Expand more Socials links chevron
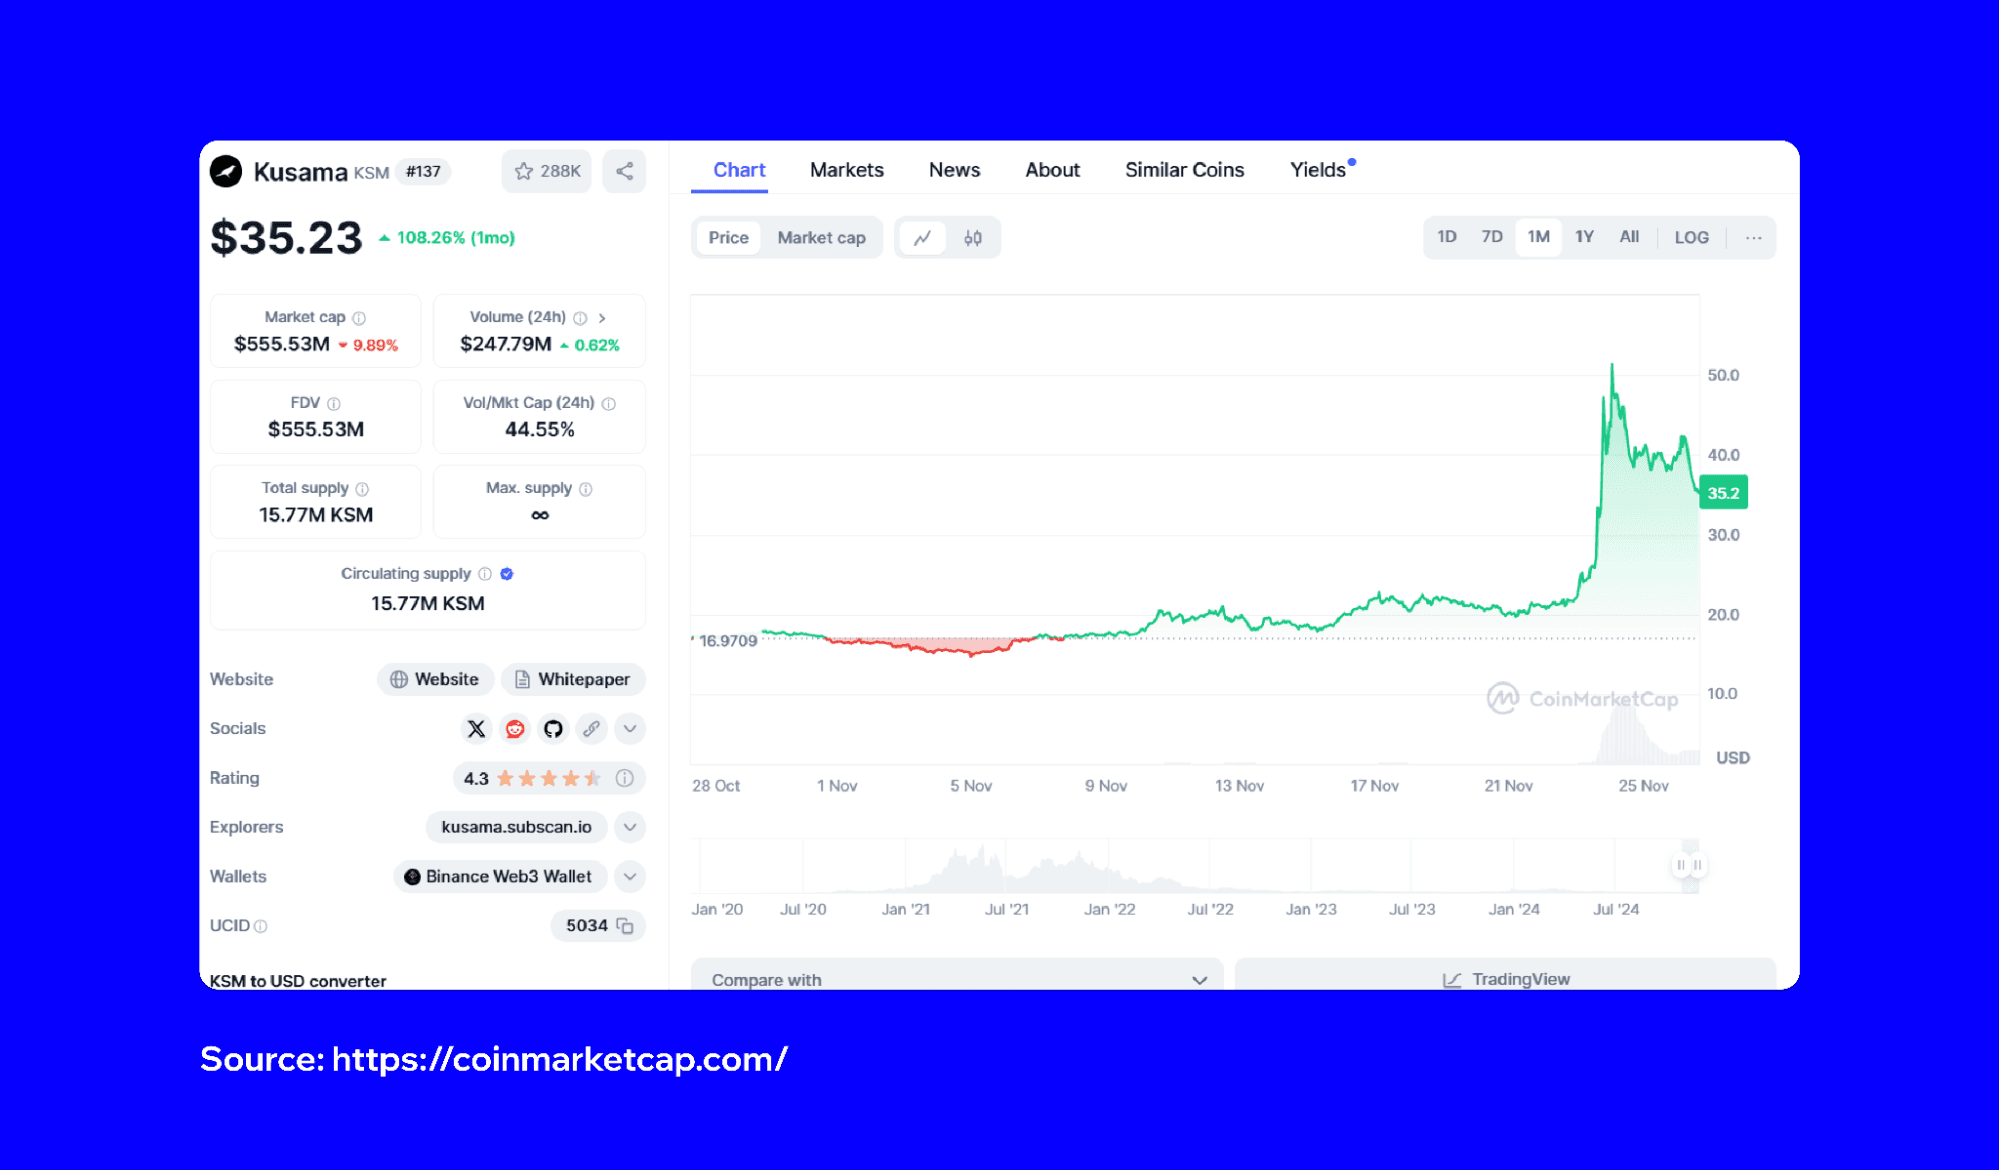The height and width of the screenshot is (1171, 1999). (630, 729)
